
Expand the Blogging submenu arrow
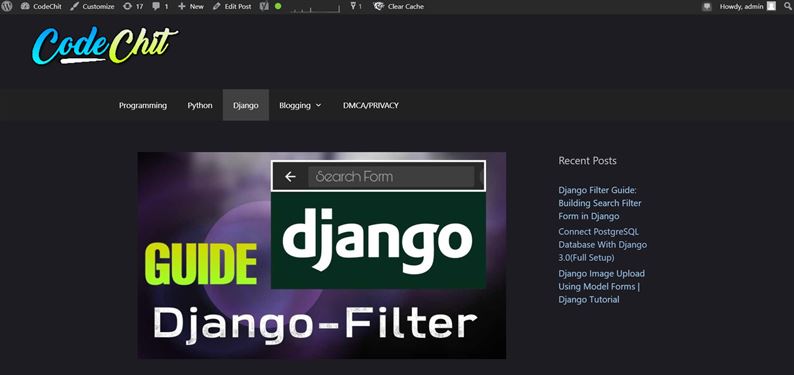pyautogui.click(x=319, y=105)
